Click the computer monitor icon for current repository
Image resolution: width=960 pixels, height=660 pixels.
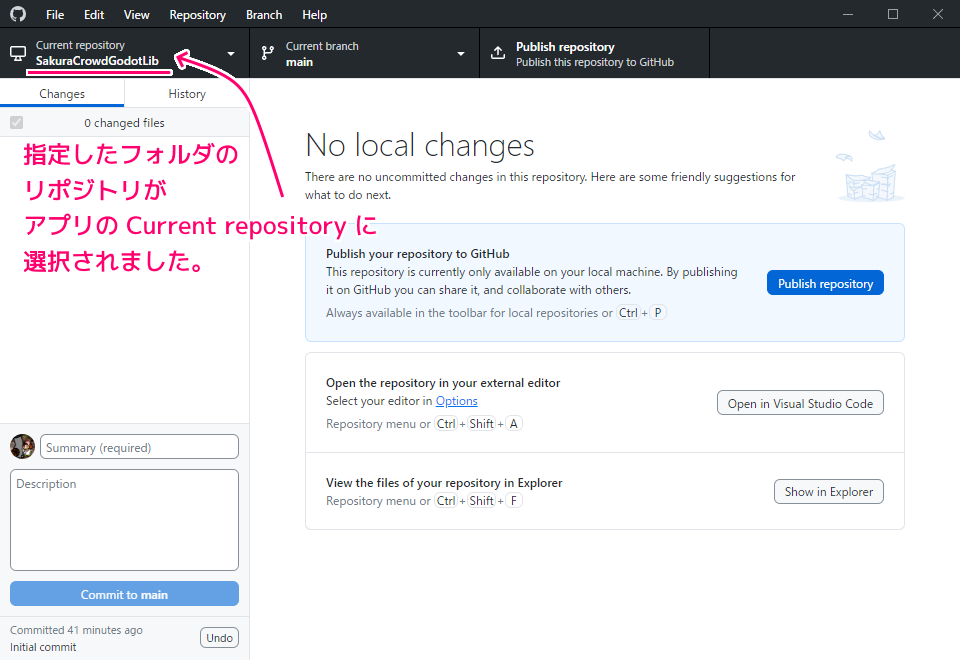(x=18, y=53)
